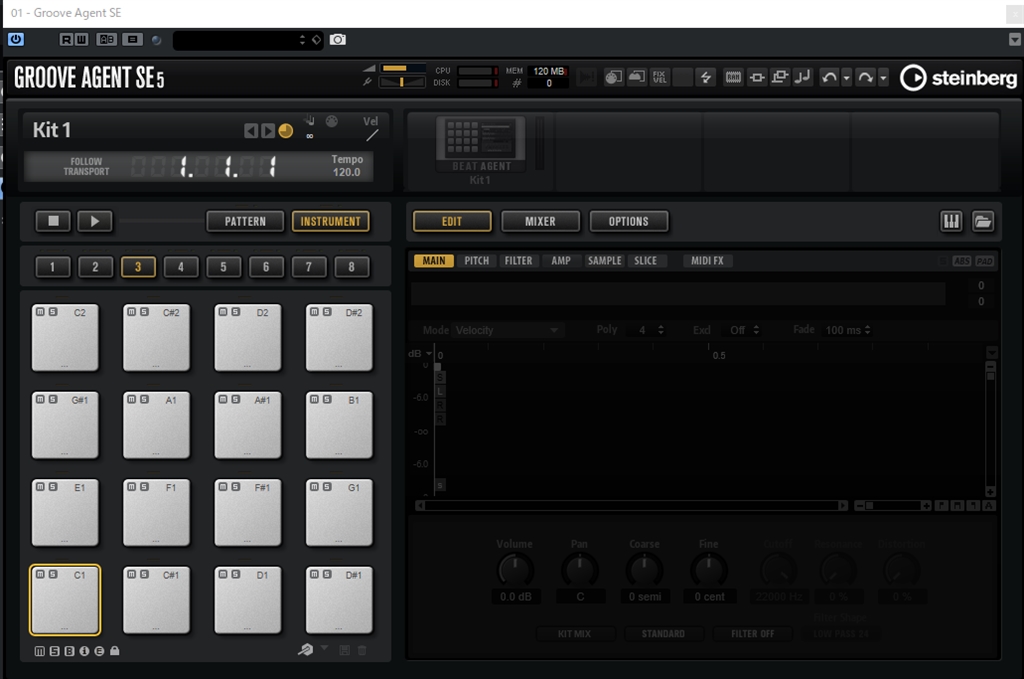Mute pad C1

(x=40, y=575)
